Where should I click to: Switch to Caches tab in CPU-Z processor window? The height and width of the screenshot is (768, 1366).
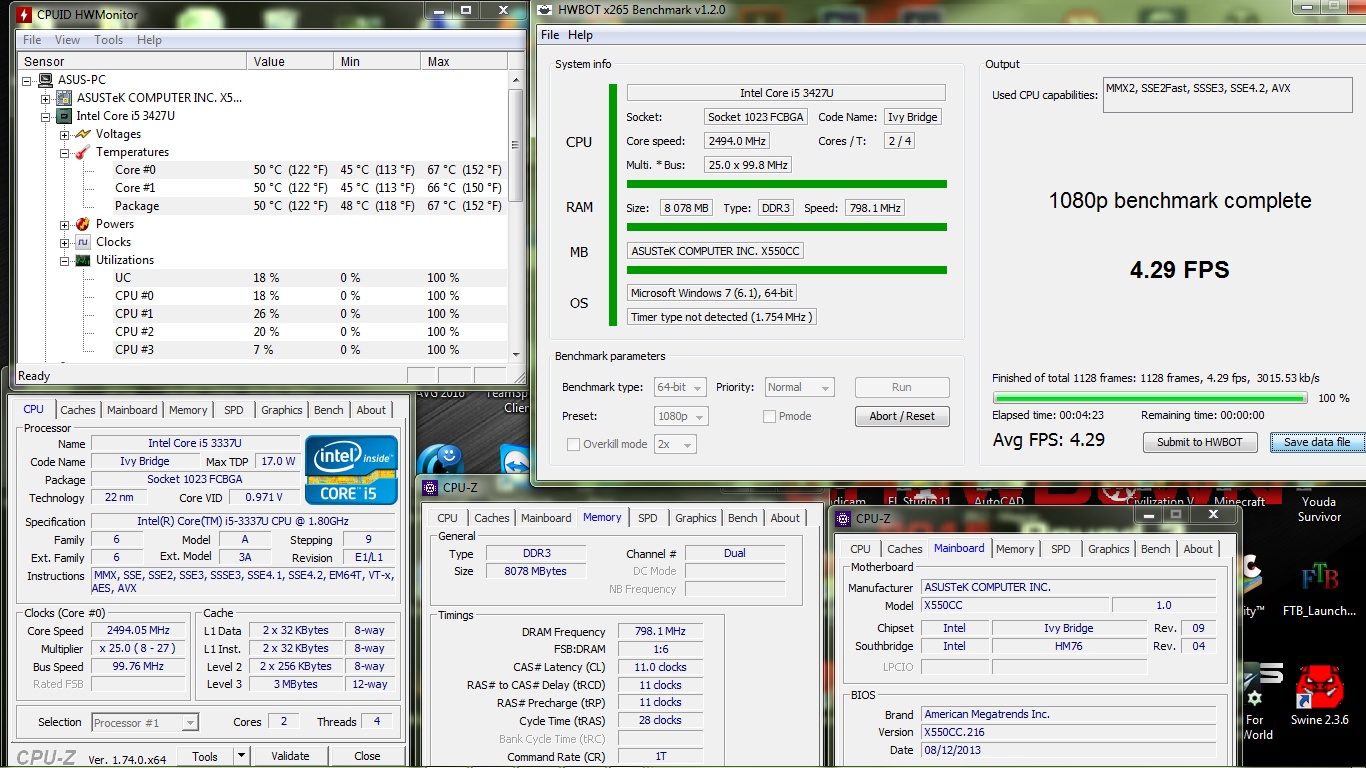click(78, 410)
